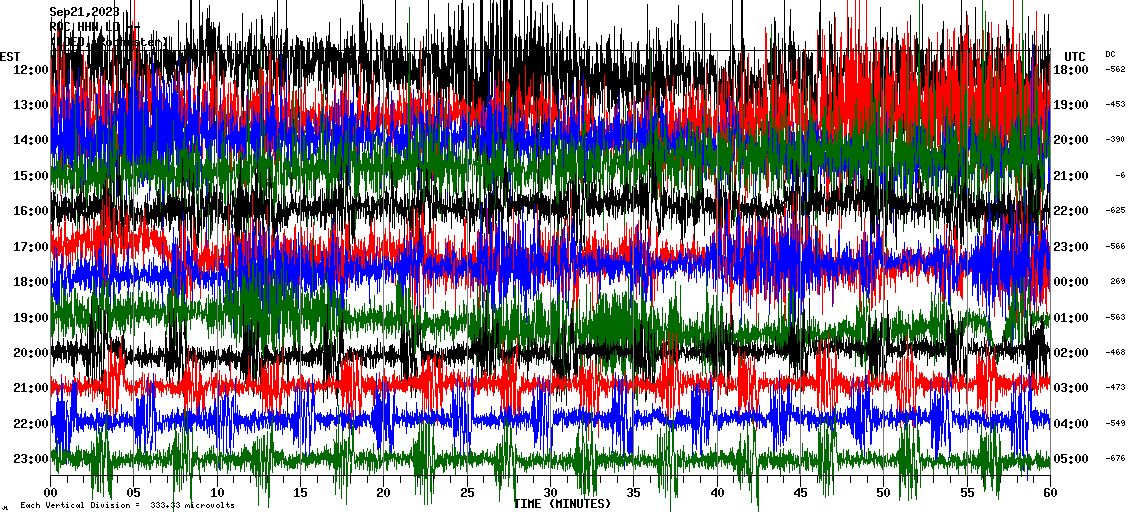Image resolution: width=1130 pixels, height=519 pixels.
Task: Click the 02:00 UTC time label
Action: 1070,353
